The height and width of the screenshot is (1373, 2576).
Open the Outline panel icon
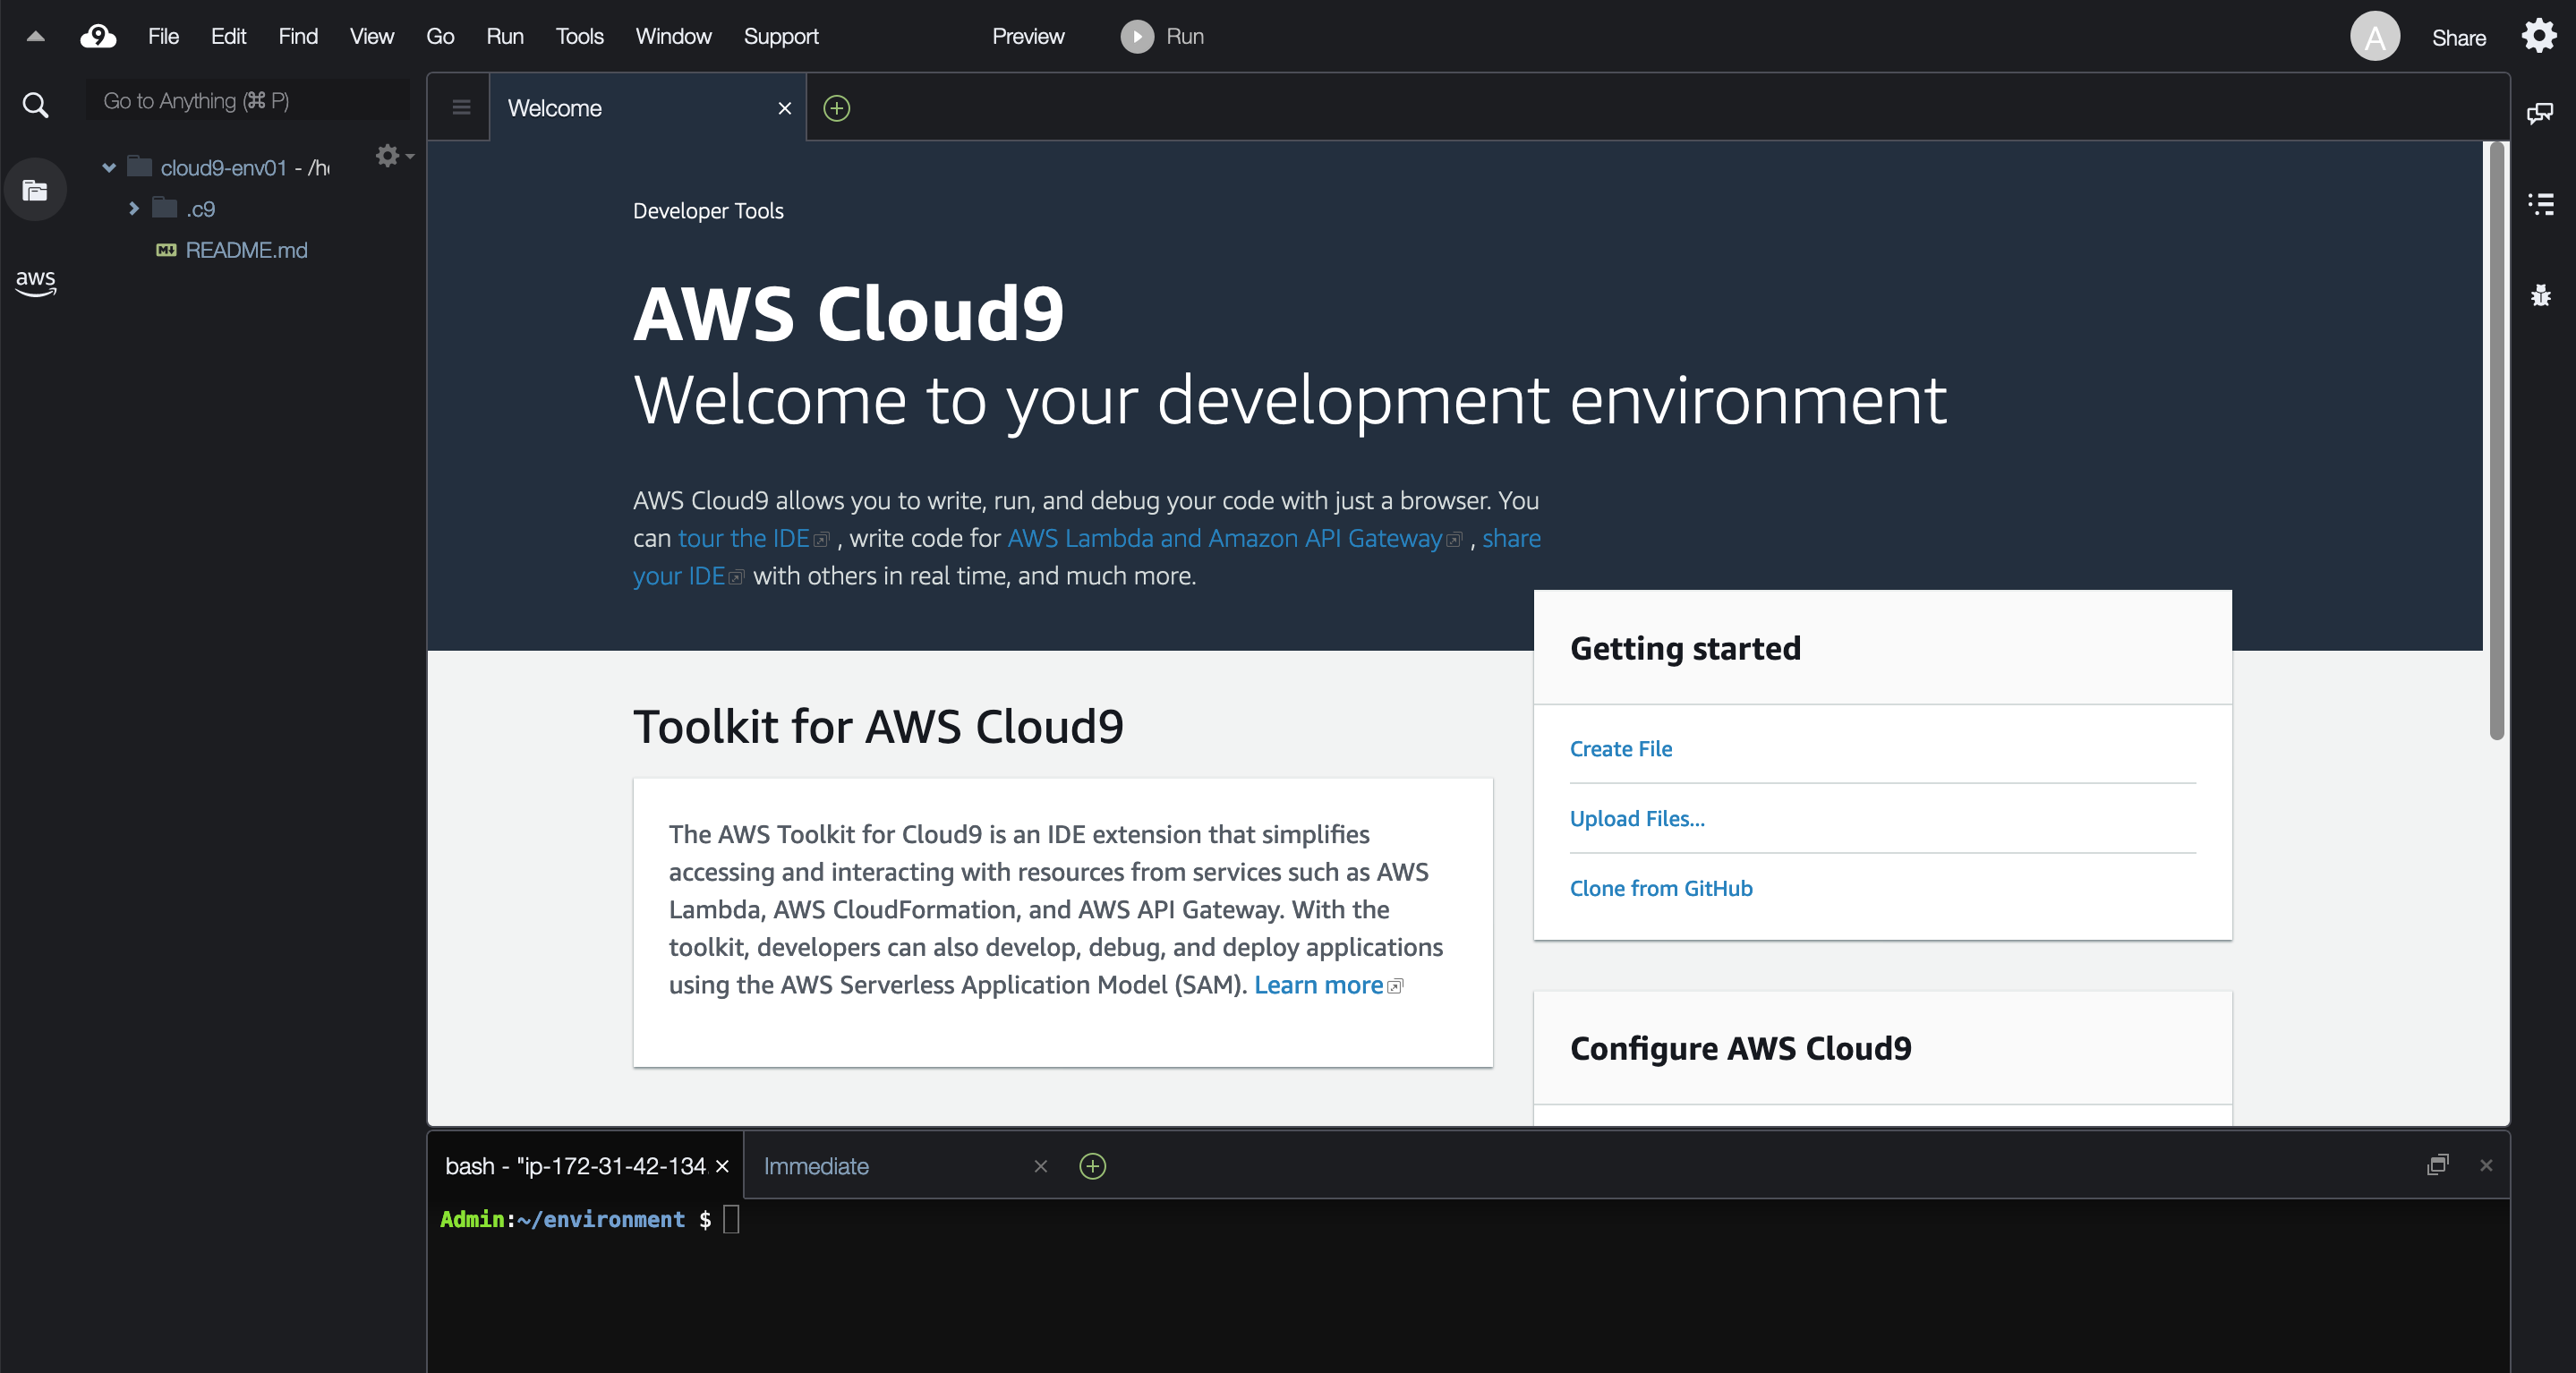2540,204
